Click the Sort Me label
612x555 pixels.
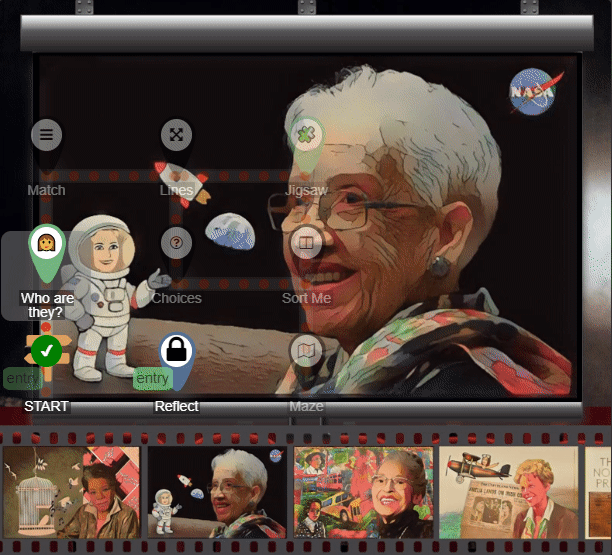tap(306, 298)
